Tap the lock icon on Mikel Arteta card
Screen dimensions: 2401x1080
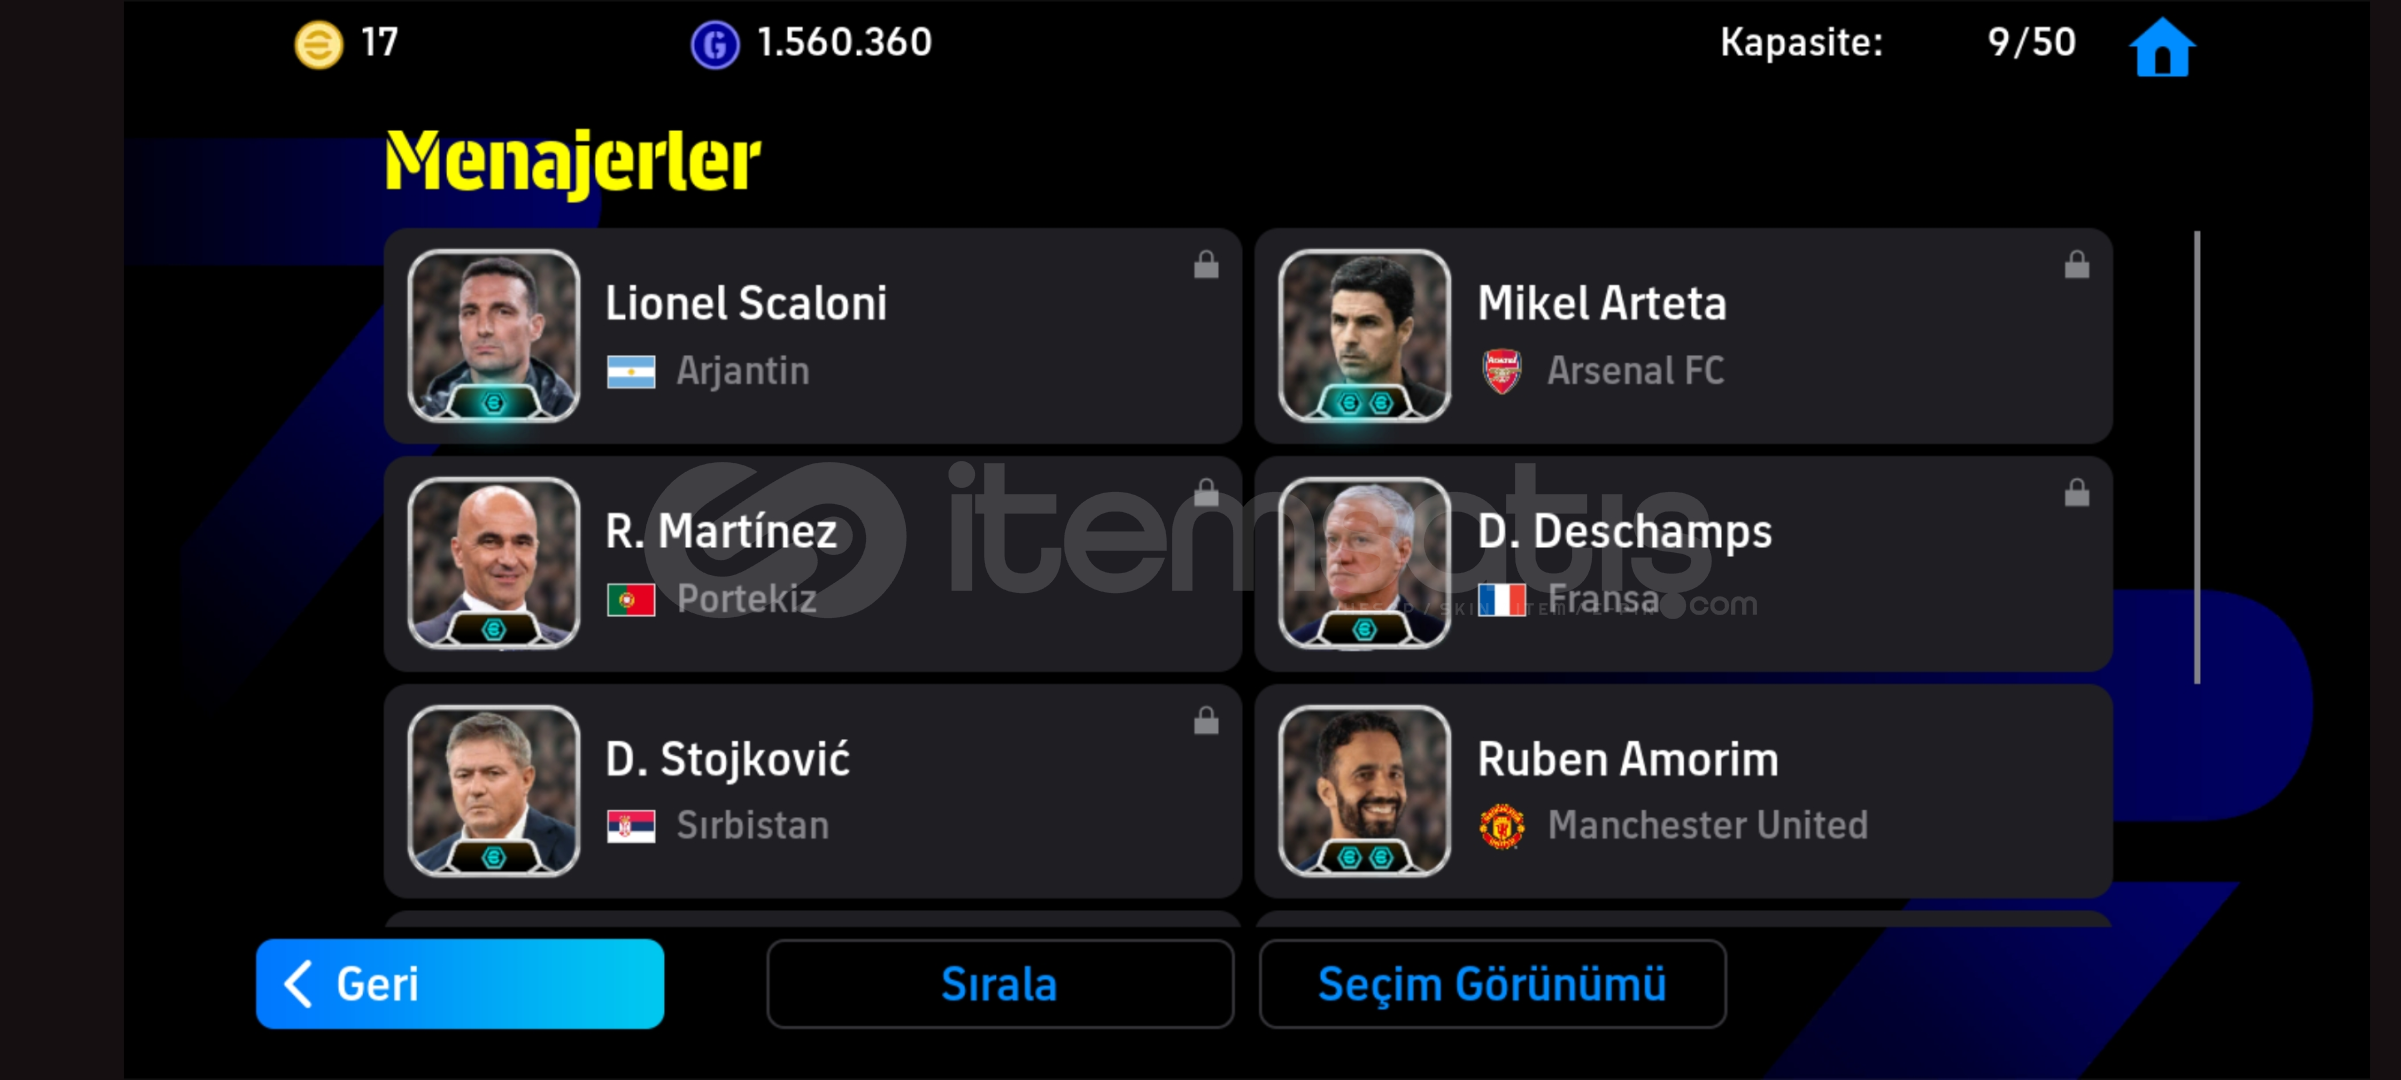pyautogui.click(x=2077, y=264)
